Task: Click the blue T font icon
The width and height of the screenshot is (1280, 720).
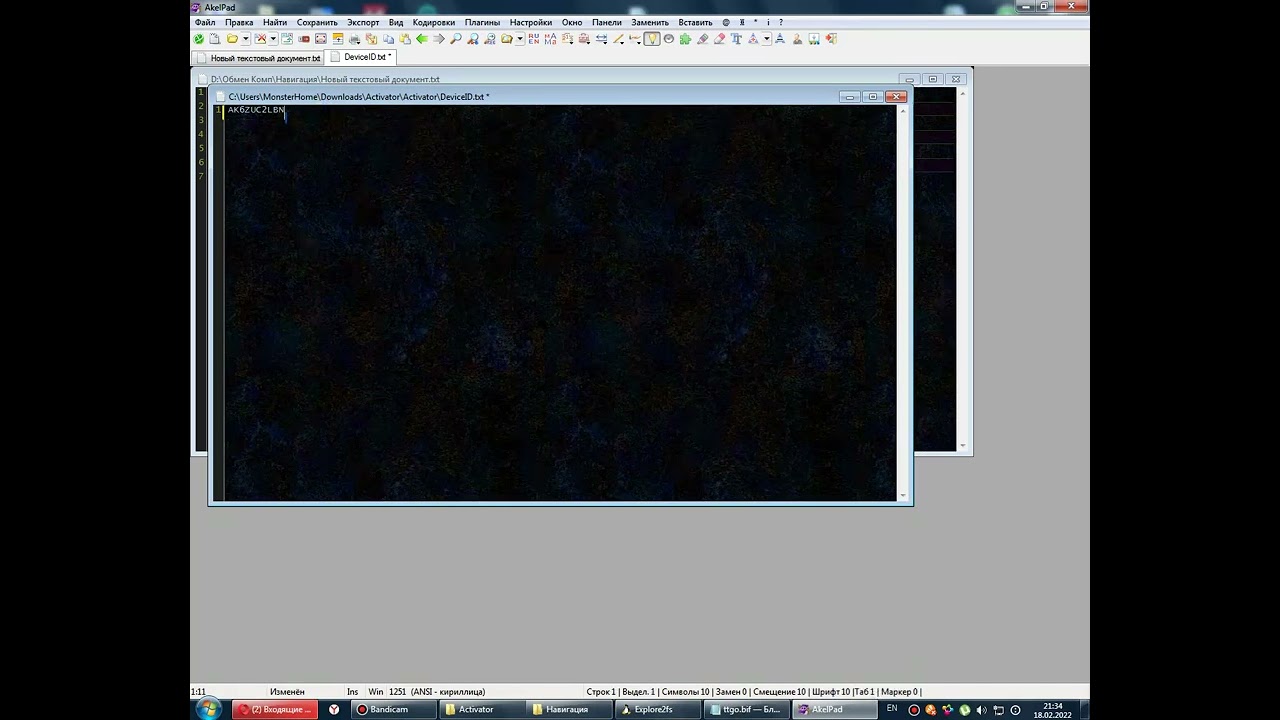Action: pyautogui.click(x=736, y=39)
